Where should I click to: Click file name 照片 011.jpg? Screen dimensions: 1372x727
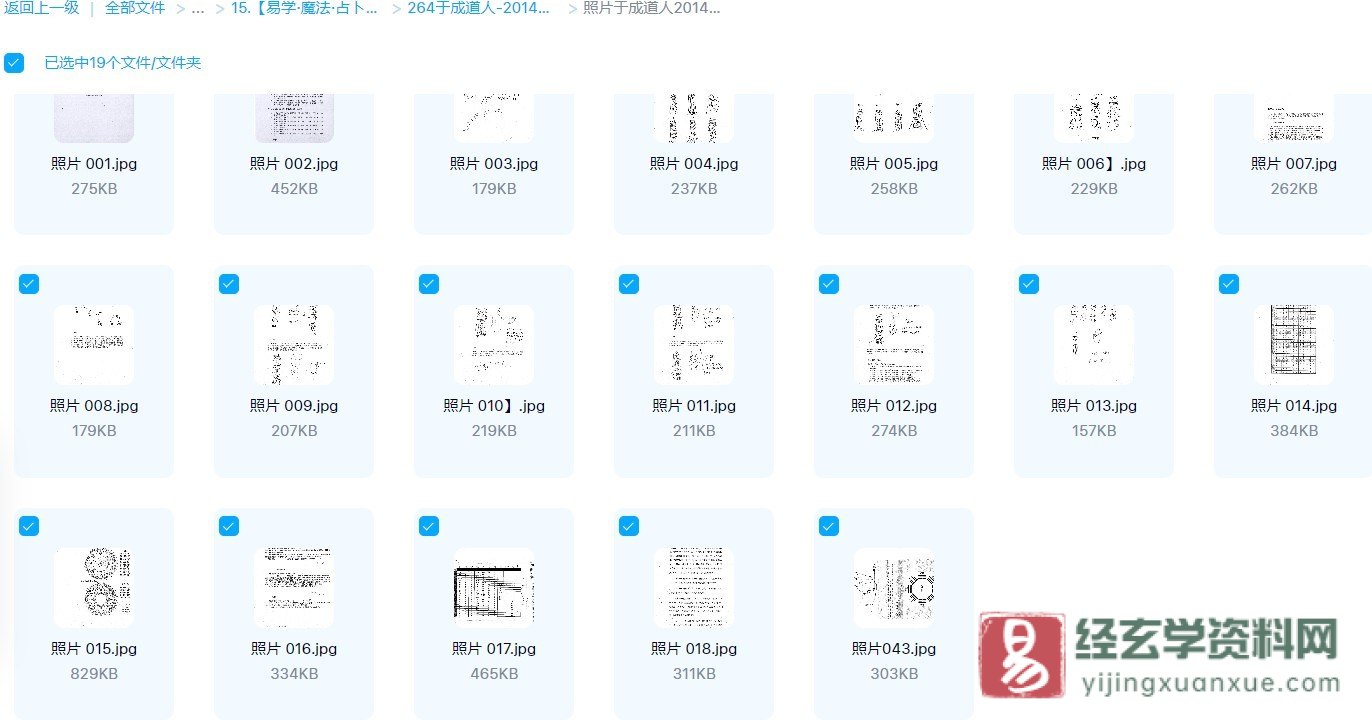click(694, 406)
